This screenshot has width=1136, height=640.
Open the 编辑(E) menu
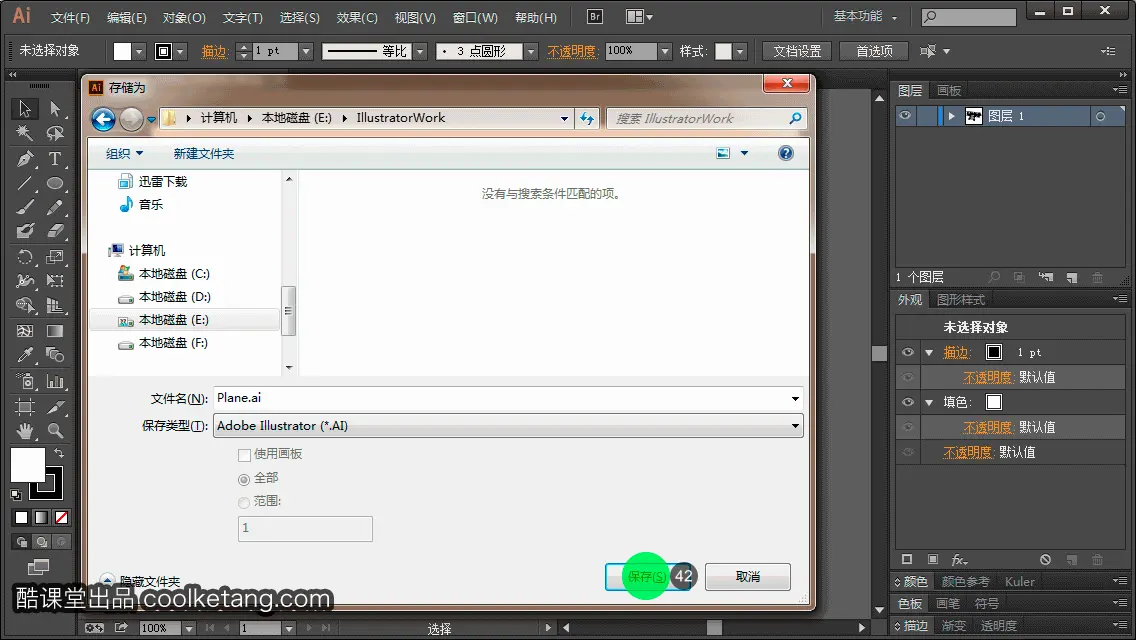point(127,17)
